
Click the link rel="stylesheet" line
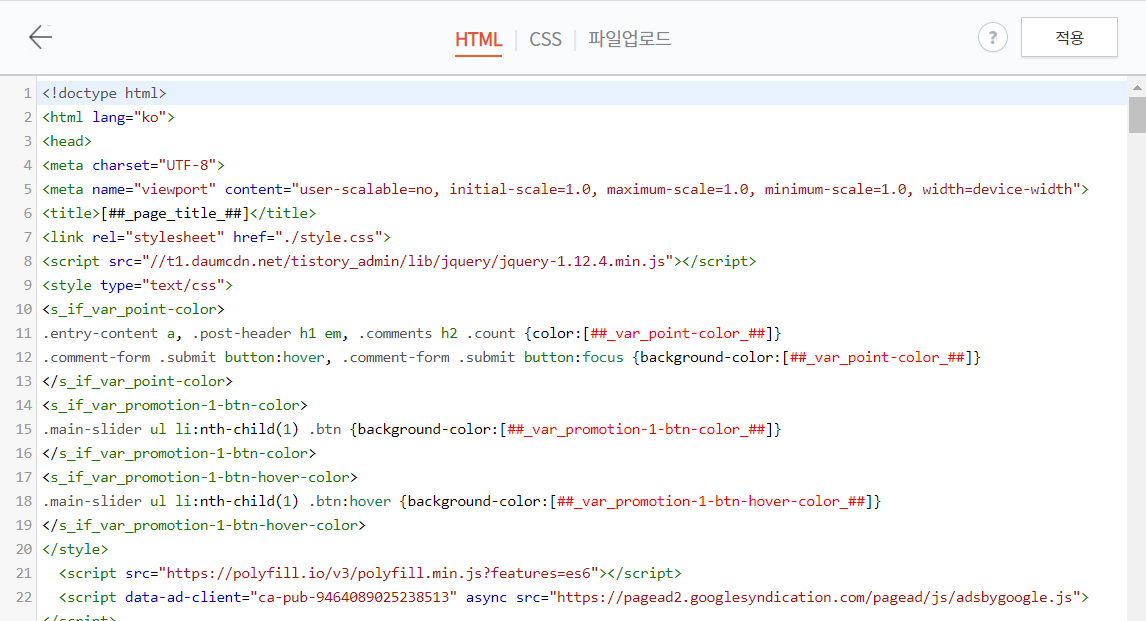(x=216, y=237)
